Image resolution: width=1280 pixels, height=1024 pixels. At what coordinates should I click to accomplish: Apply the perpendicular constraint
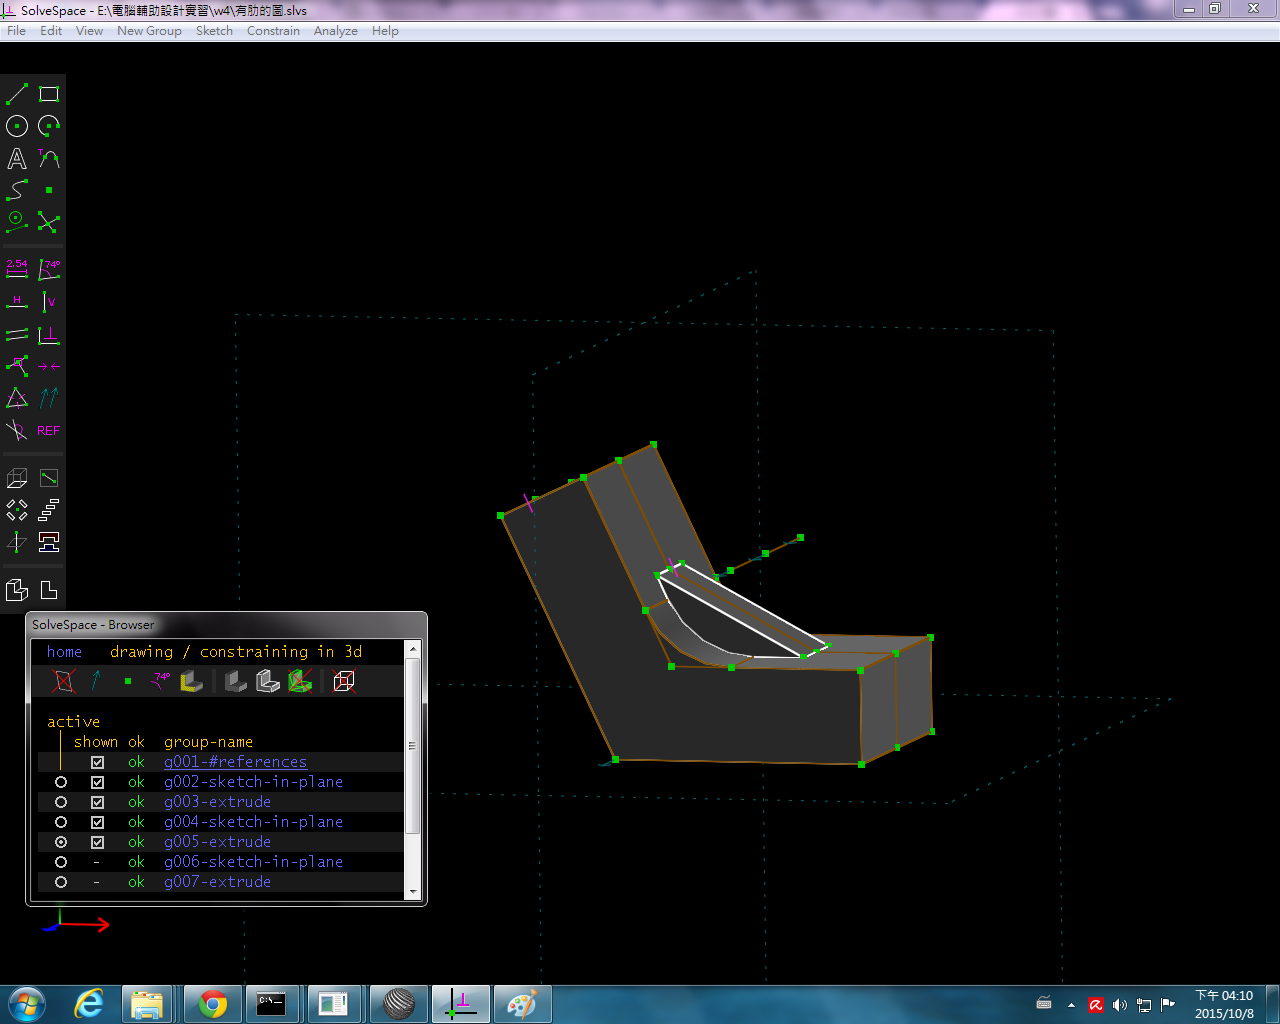49,334
